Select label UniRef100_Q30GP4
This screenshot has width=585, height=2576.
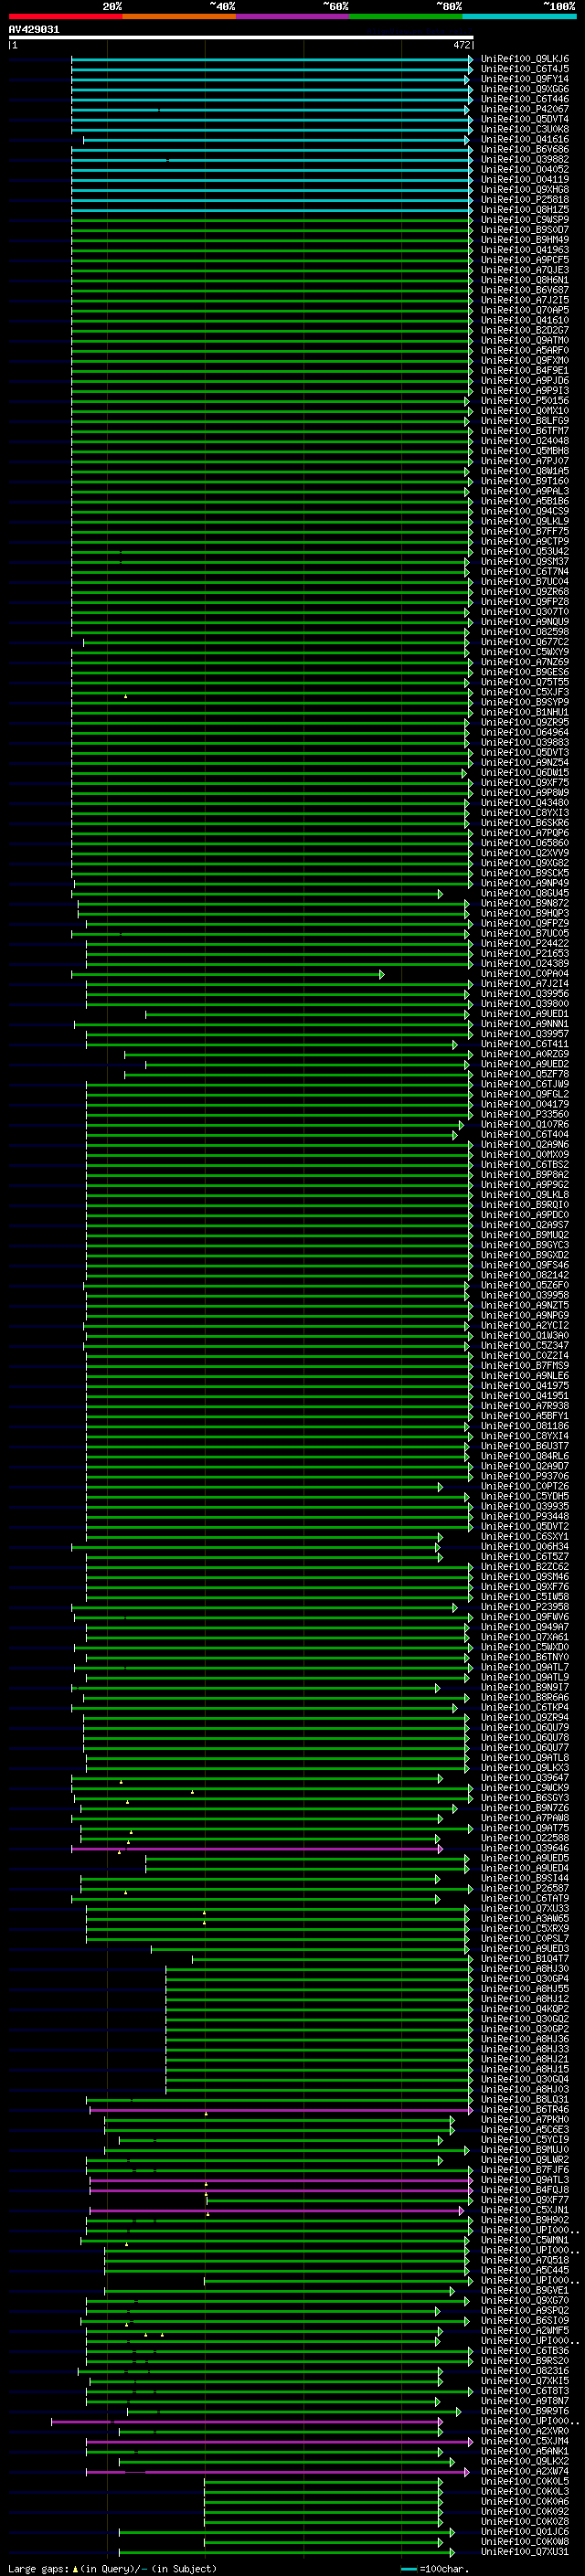click(x=525, y=1978)
